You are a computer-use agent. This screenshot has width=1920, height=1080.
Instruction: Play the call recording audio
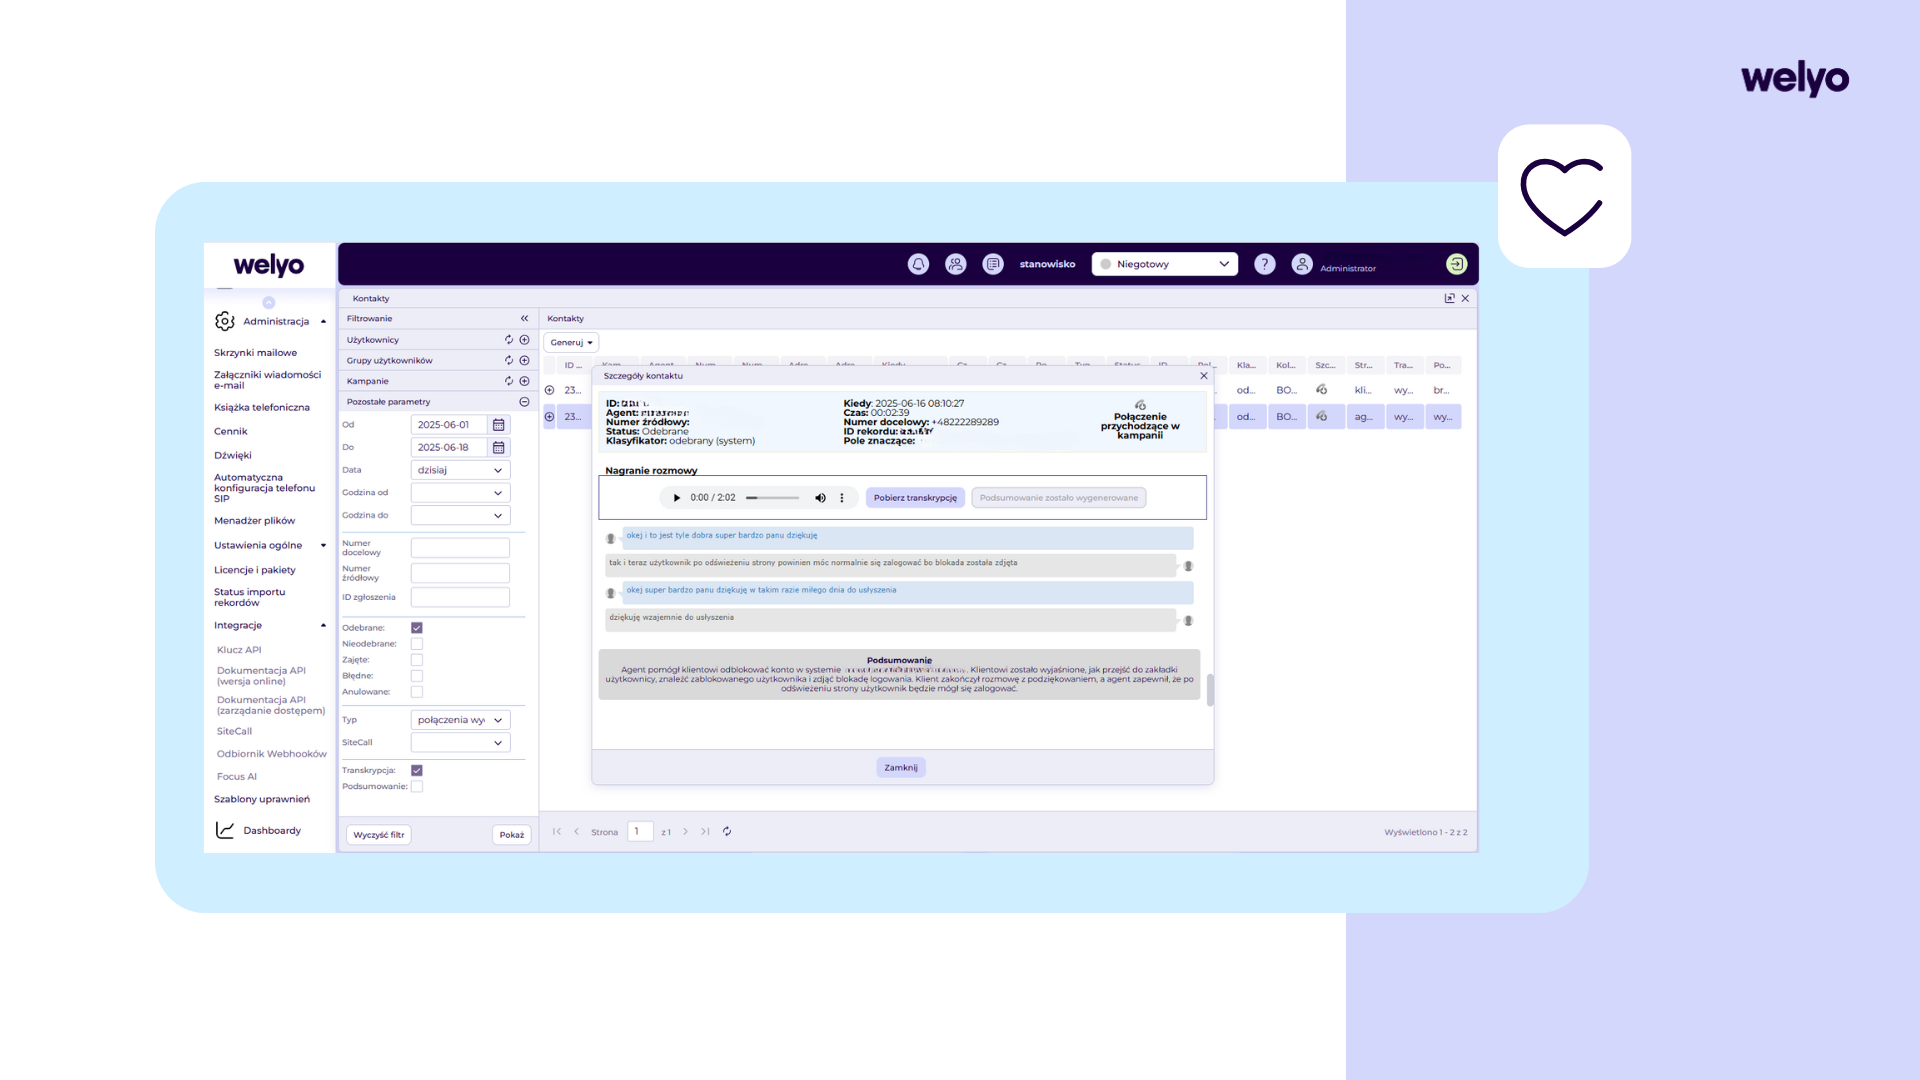click(x=676, y=498)
